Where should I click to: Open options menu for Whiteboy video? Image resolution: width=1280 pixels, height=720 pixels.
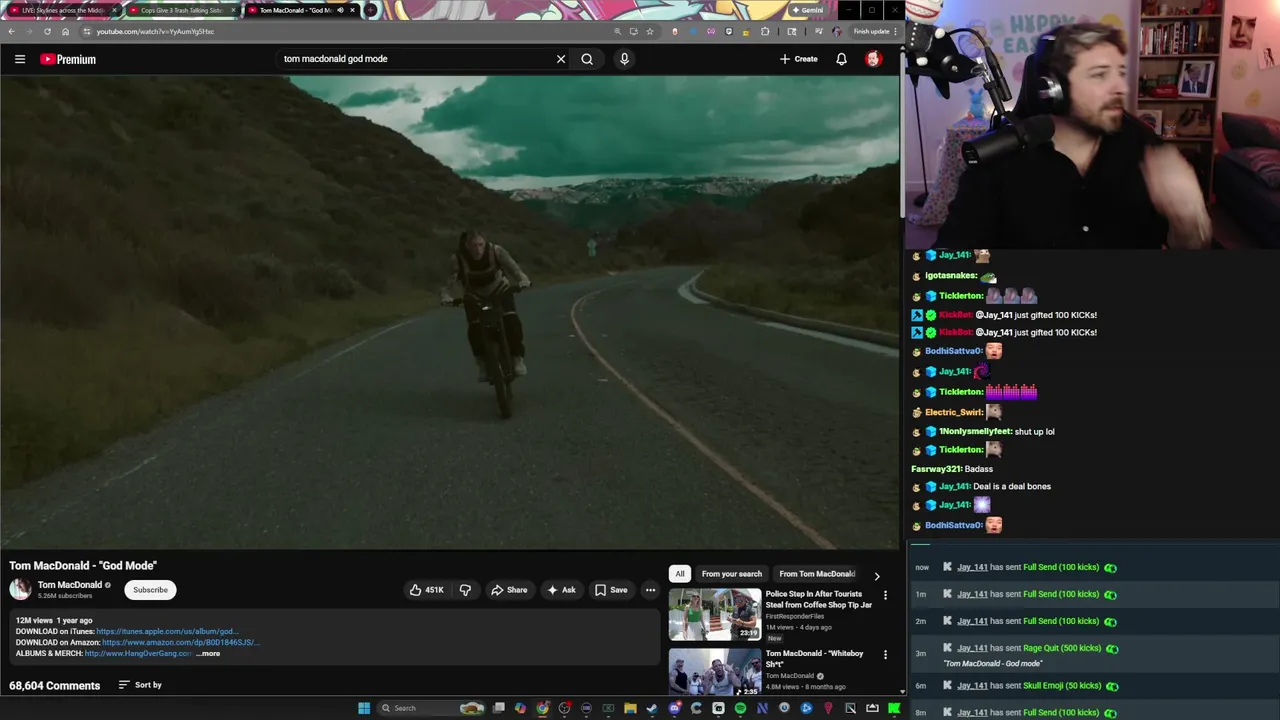pyautogui.click(x=885, y=655)
